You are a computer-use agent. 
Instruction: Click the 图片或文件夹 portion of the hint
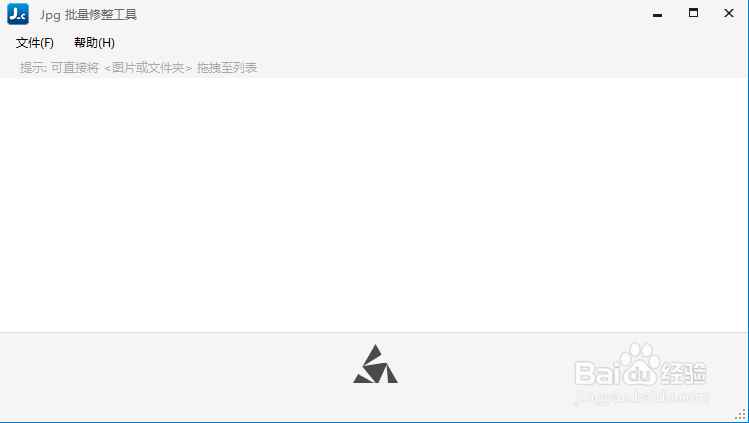coord(148,68)
